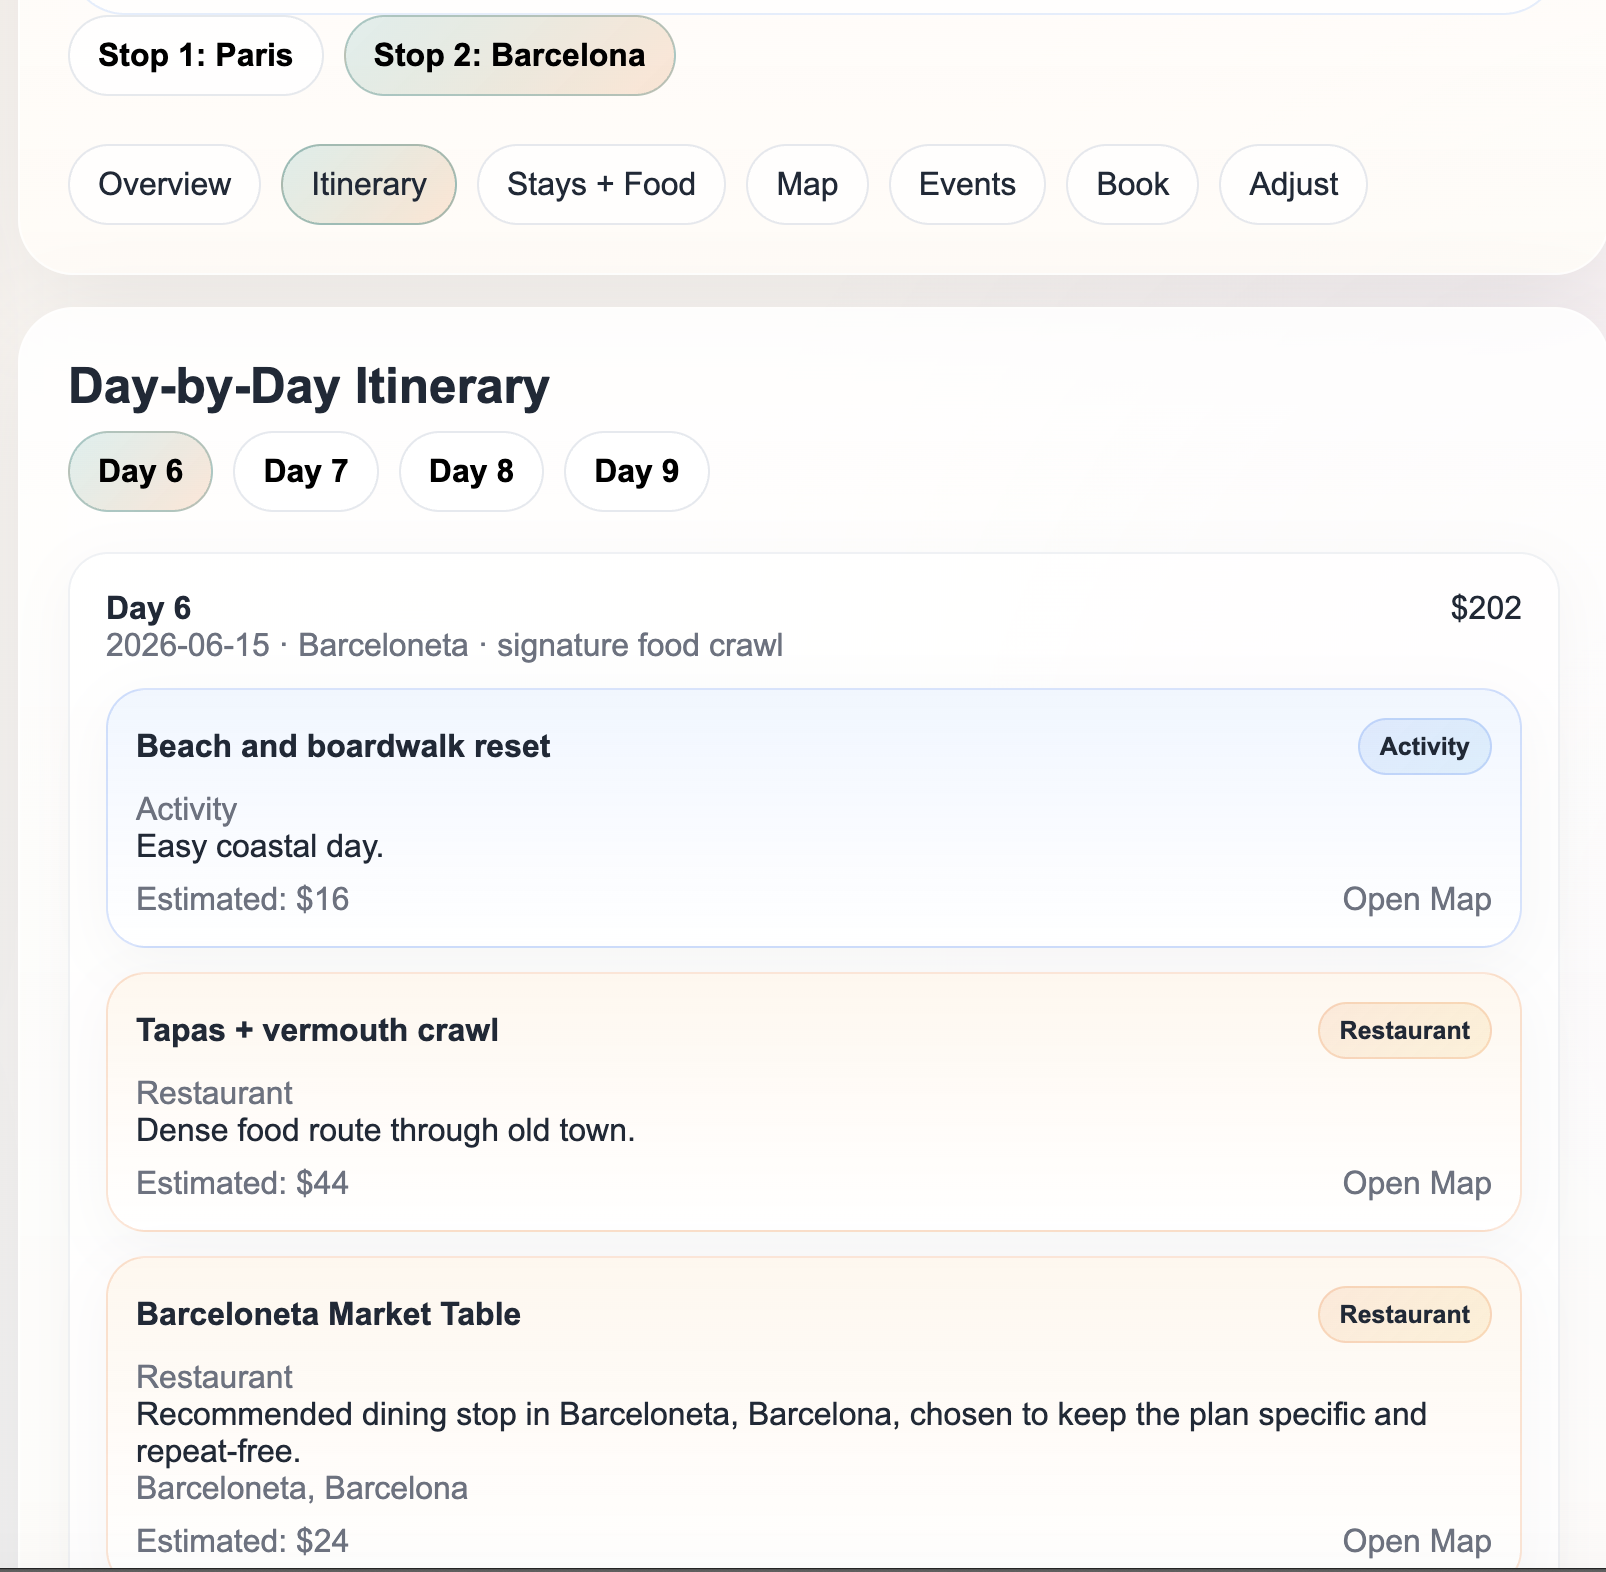This screenshot has height=1572, width=1606.
Task: Open Map for Beach and boardwalk reset
Action: tap(1416, 899)
